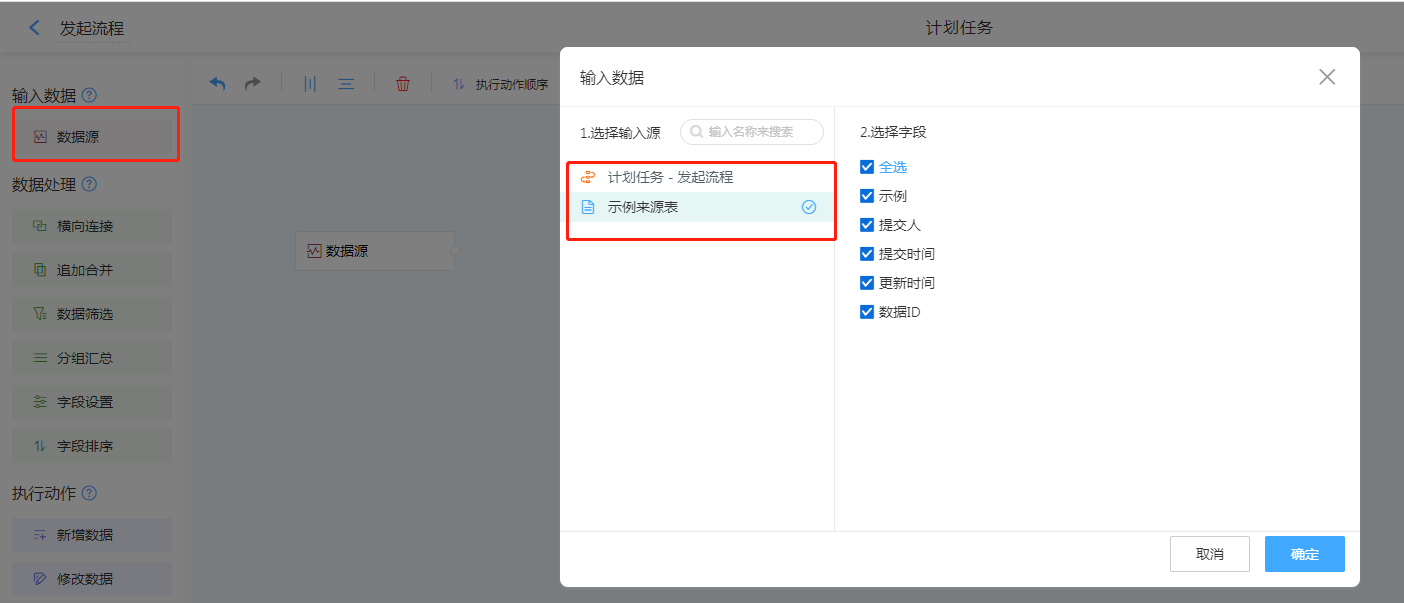Click the undo arrow in toolbar
The height and width of the screenshot is (603, 1404).
tap(217, 84)
